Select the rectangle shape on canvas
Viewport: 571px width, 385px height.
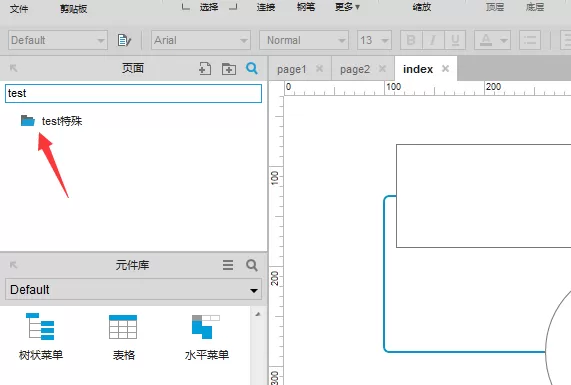point(484,196)
